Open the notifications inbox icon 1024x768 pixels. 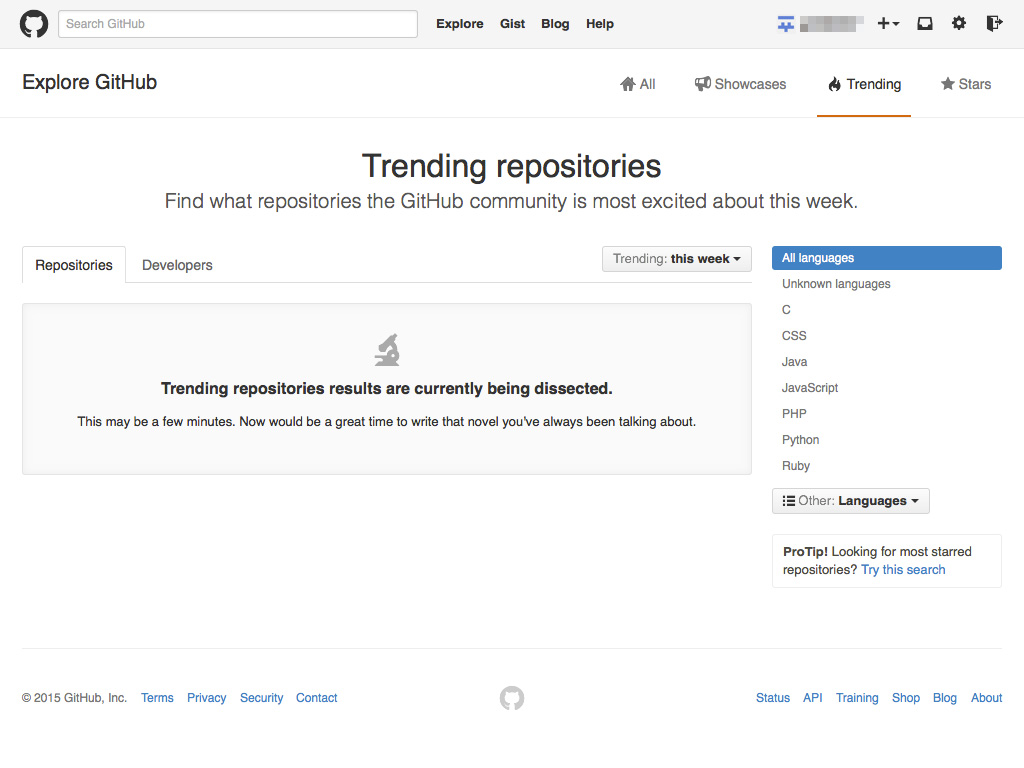tap(925, 24)
